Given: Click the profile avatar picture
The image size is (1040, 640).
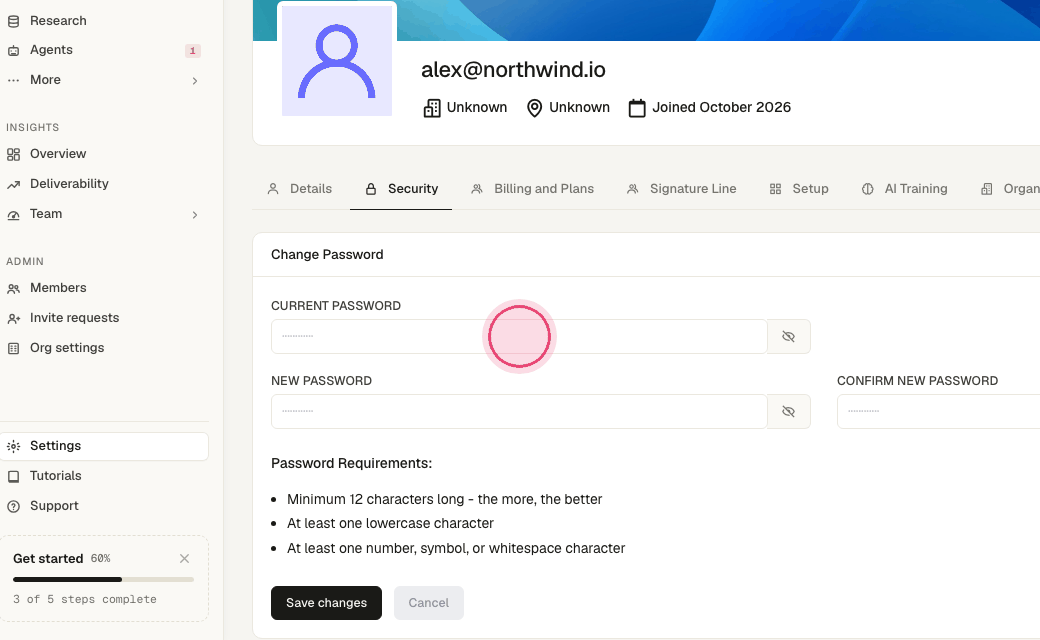Looking at the screenshot, I should click(x=337, y=61).
